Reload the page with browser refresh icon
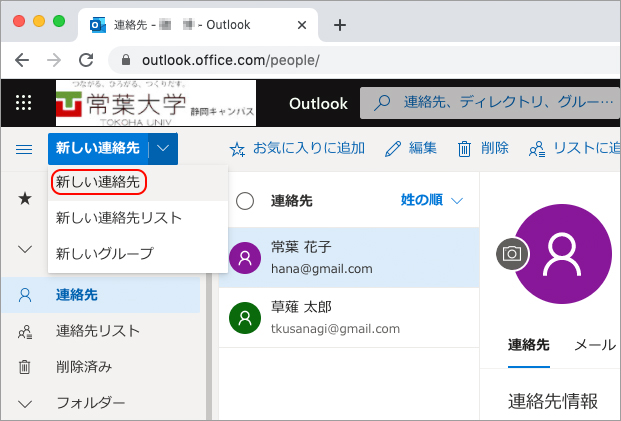 coord(86,59)
